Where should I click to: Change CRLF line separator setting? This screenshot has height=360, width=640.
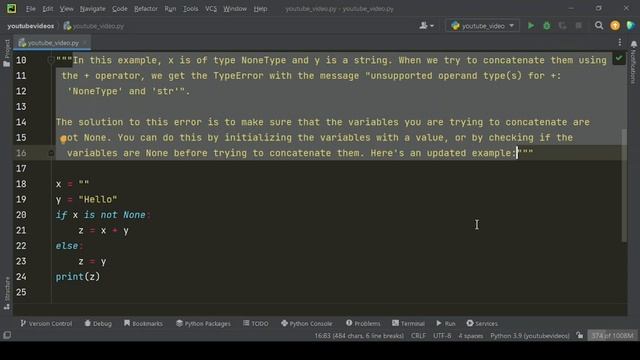418,336
